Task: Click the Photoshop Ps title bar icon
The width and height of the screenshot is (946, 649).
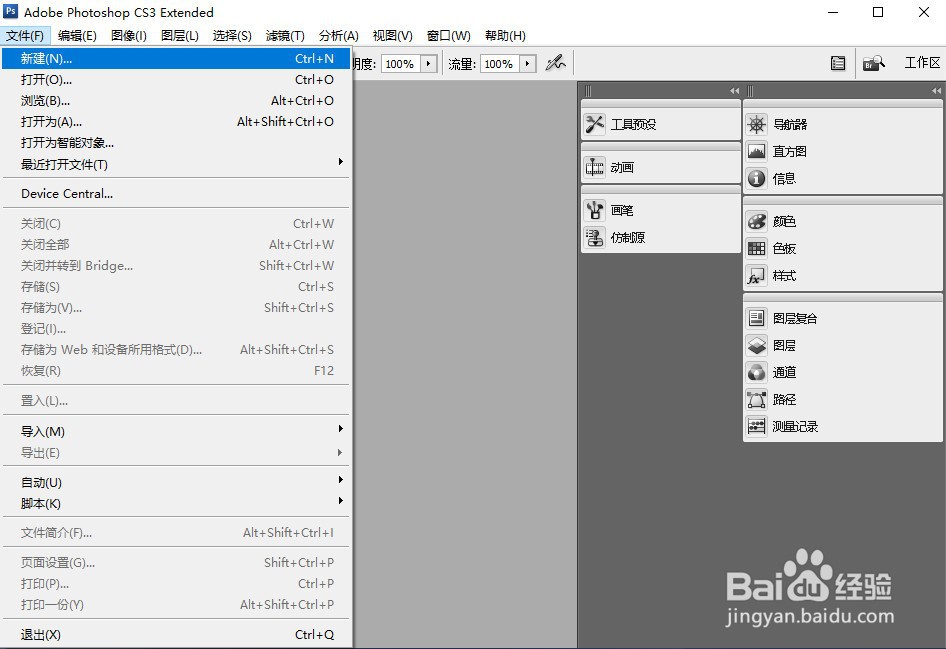Action: tap(11, 11)
